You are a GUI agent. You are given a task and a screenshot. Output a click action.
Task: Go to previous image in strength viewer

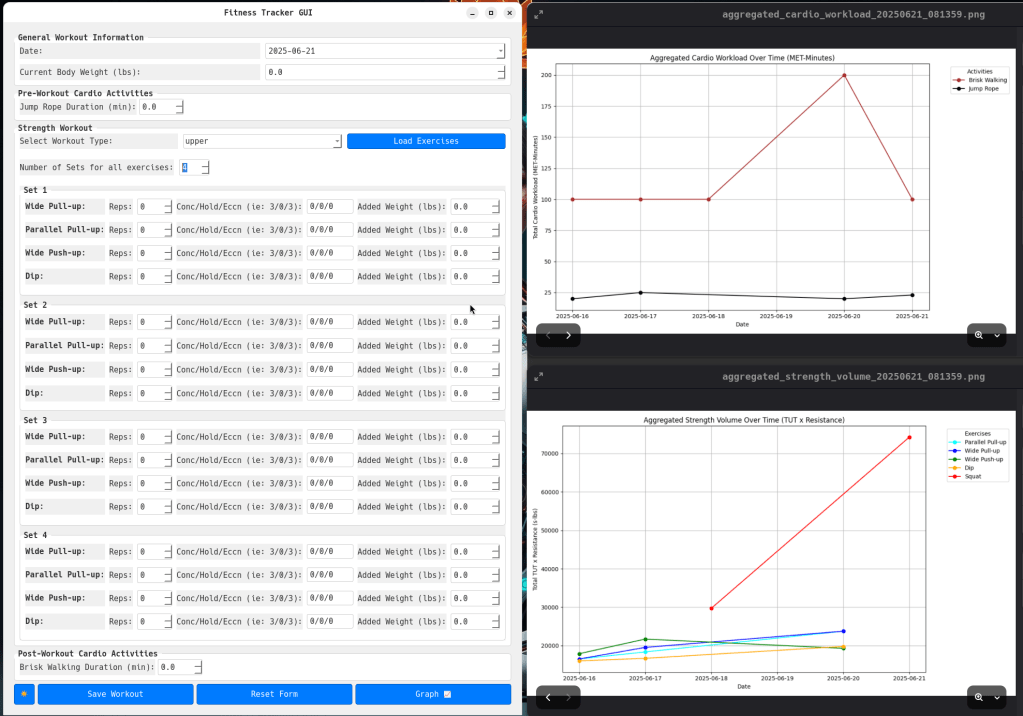(x=548, y=697)
